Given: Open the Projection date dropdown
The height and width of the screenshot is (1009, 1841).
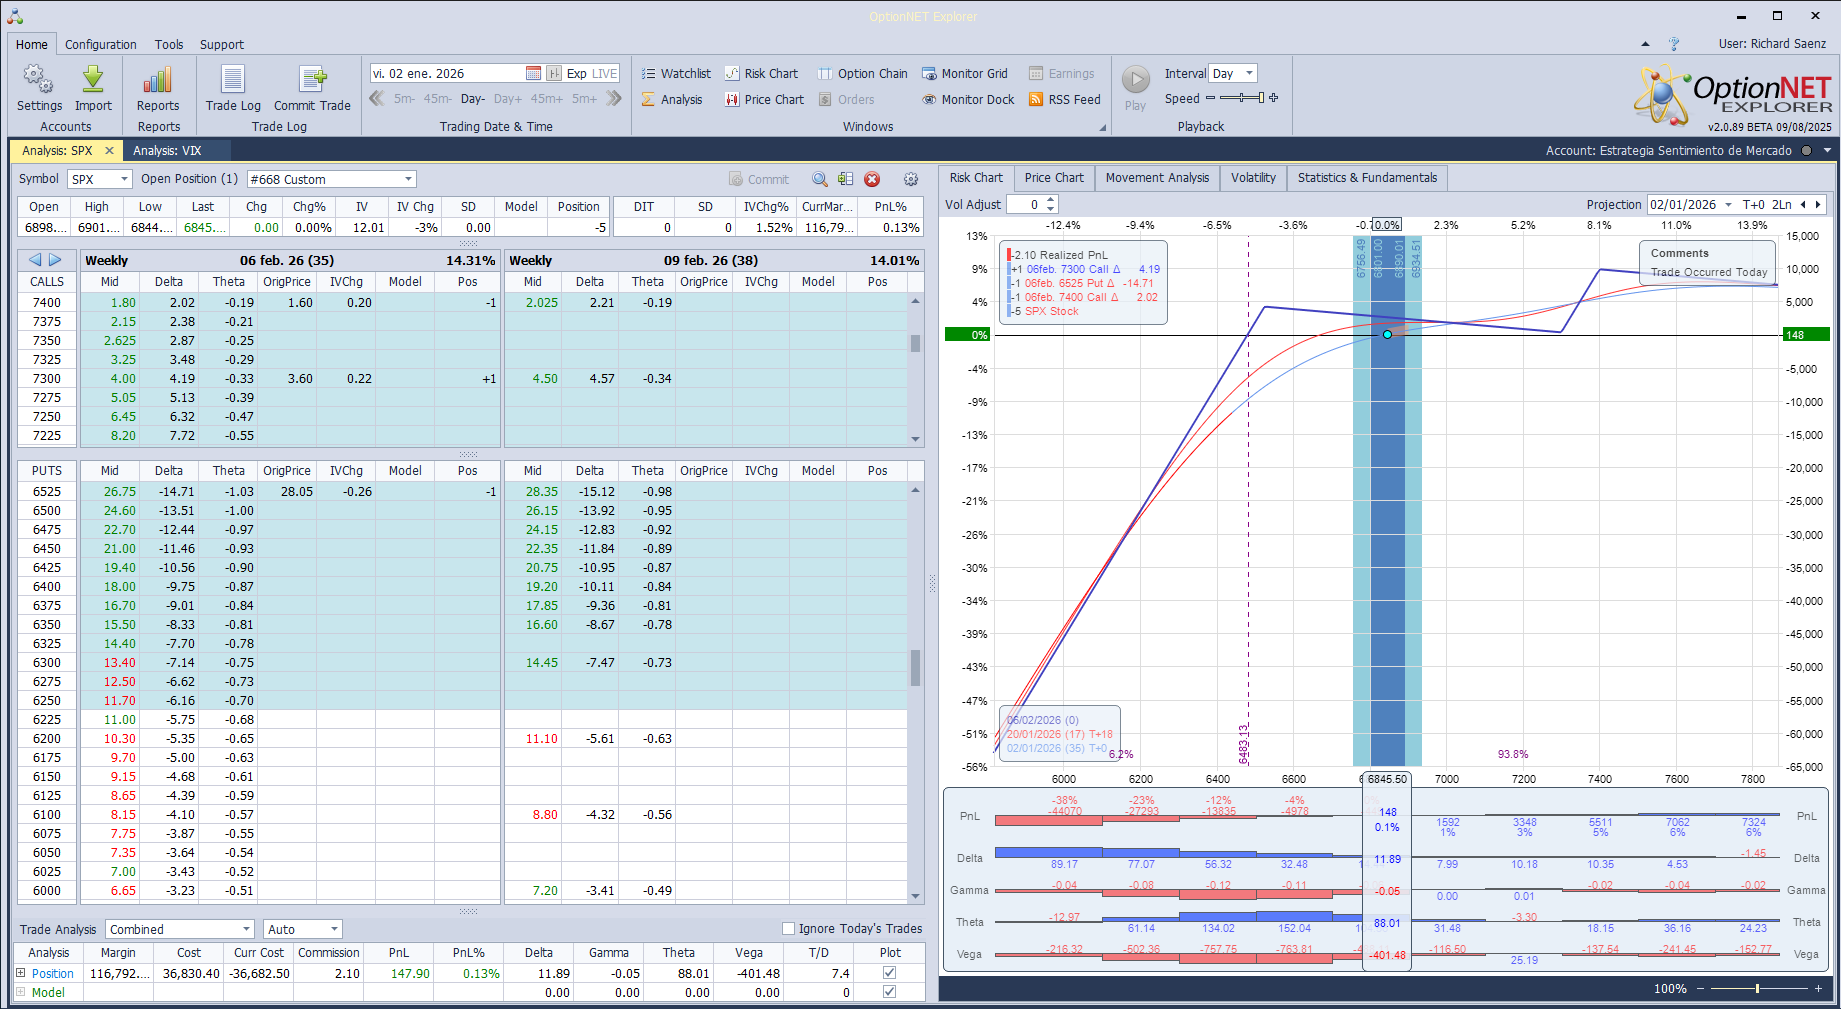Looking at the screenshot, I should point(1728,204).
